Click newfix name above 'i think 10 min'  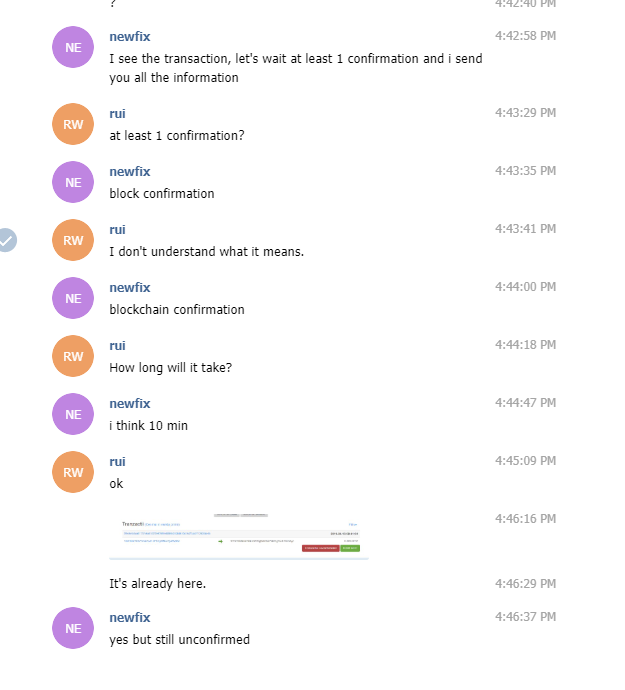pyautogui.click(x=130, y=404)
